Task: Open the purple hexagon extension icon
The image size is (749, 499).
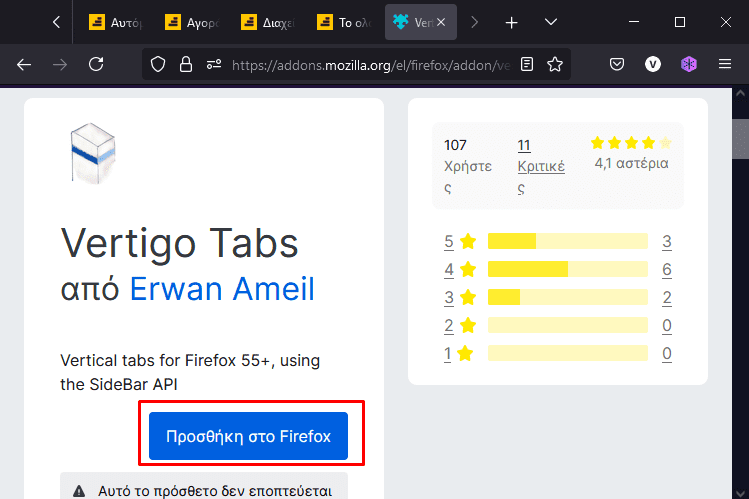Action: point(689,64)
